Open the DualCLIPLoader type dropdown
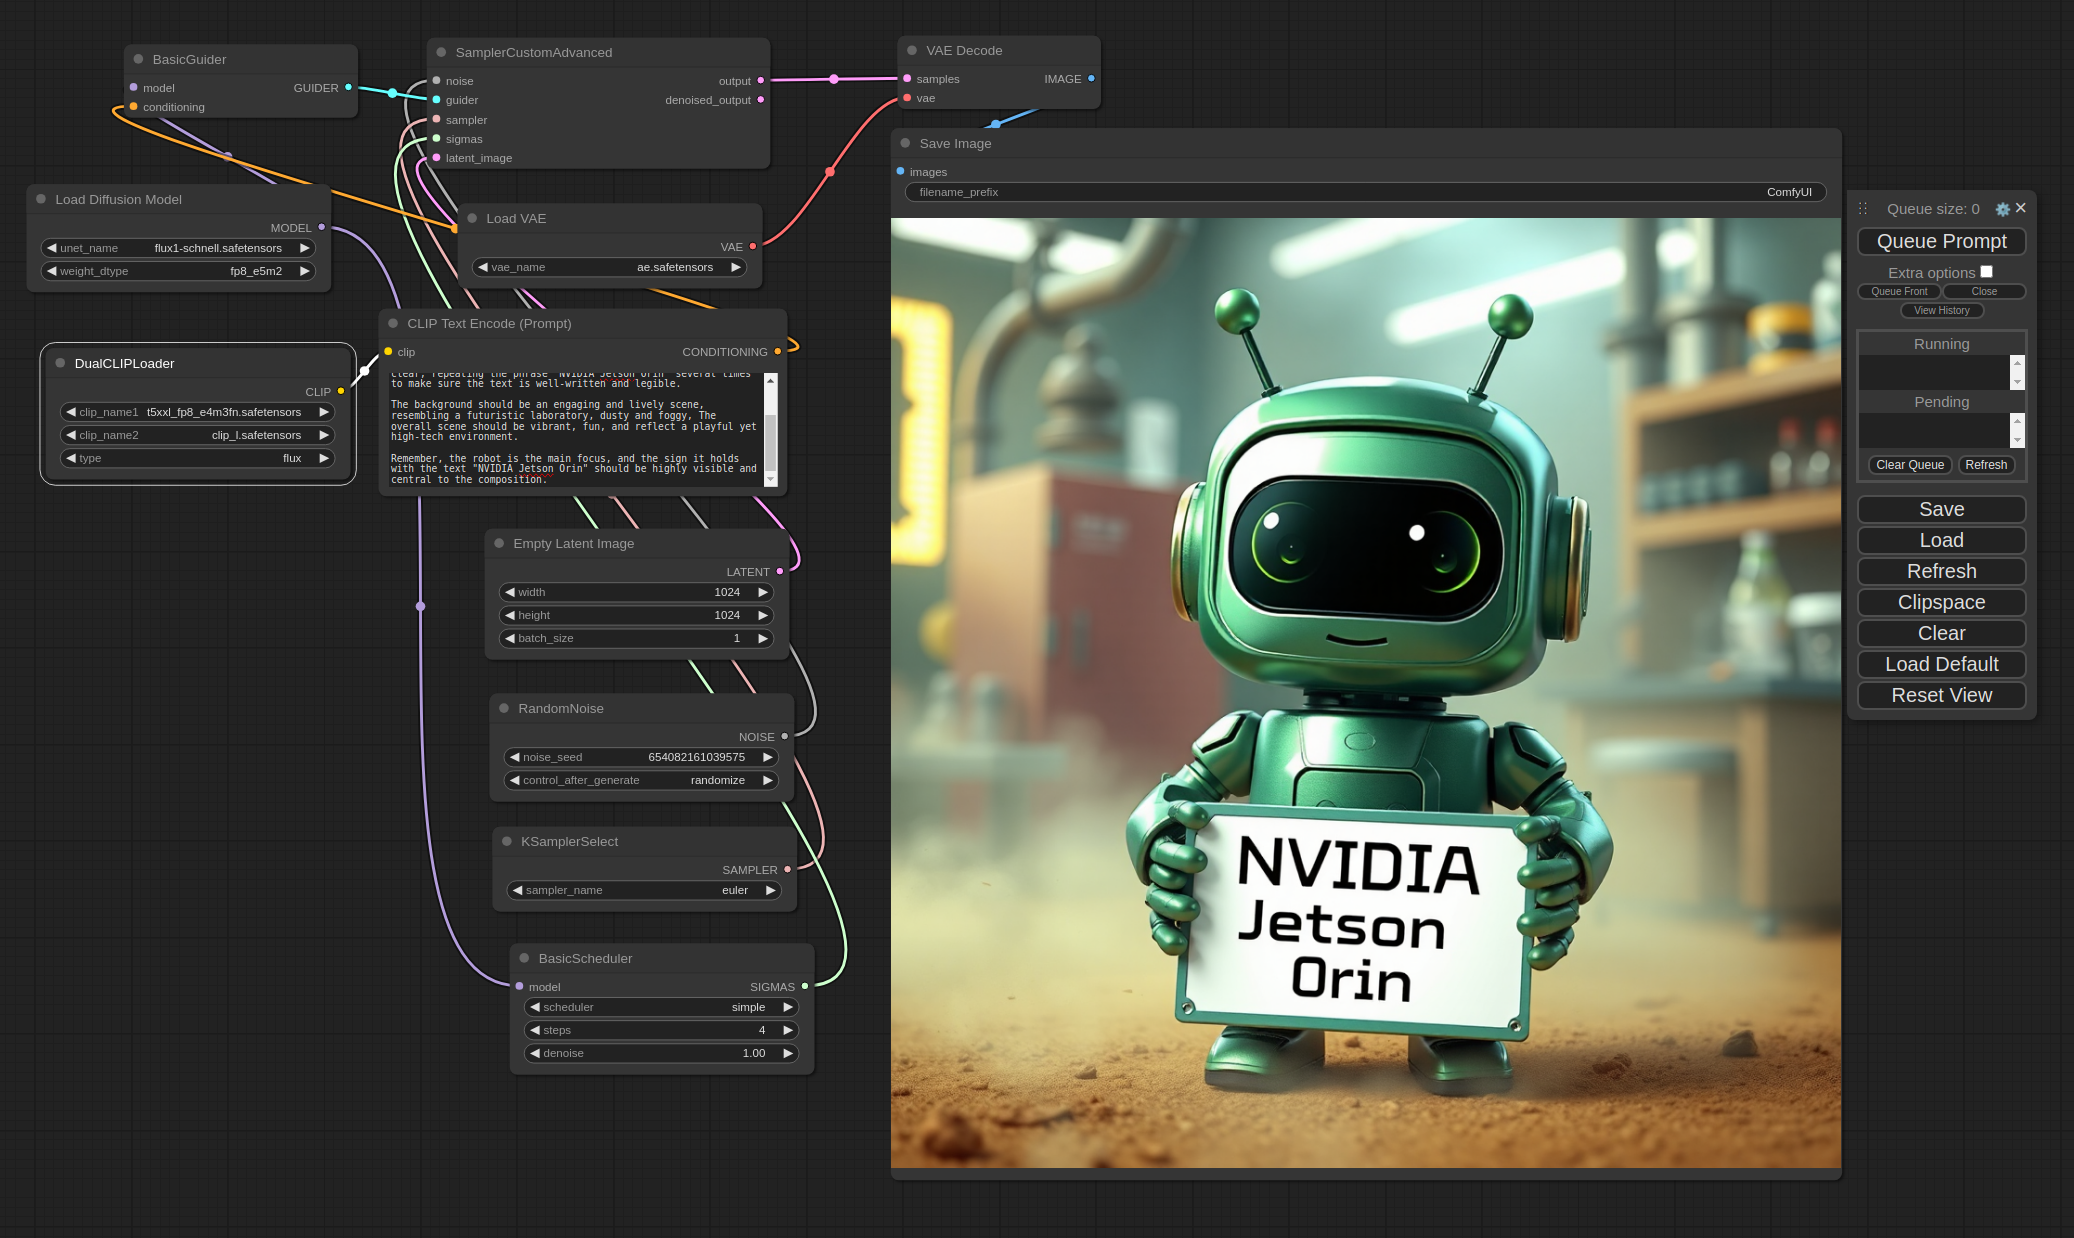Image resolution: width=2074 pixels, height=1238 pixels. pos(197,458)
